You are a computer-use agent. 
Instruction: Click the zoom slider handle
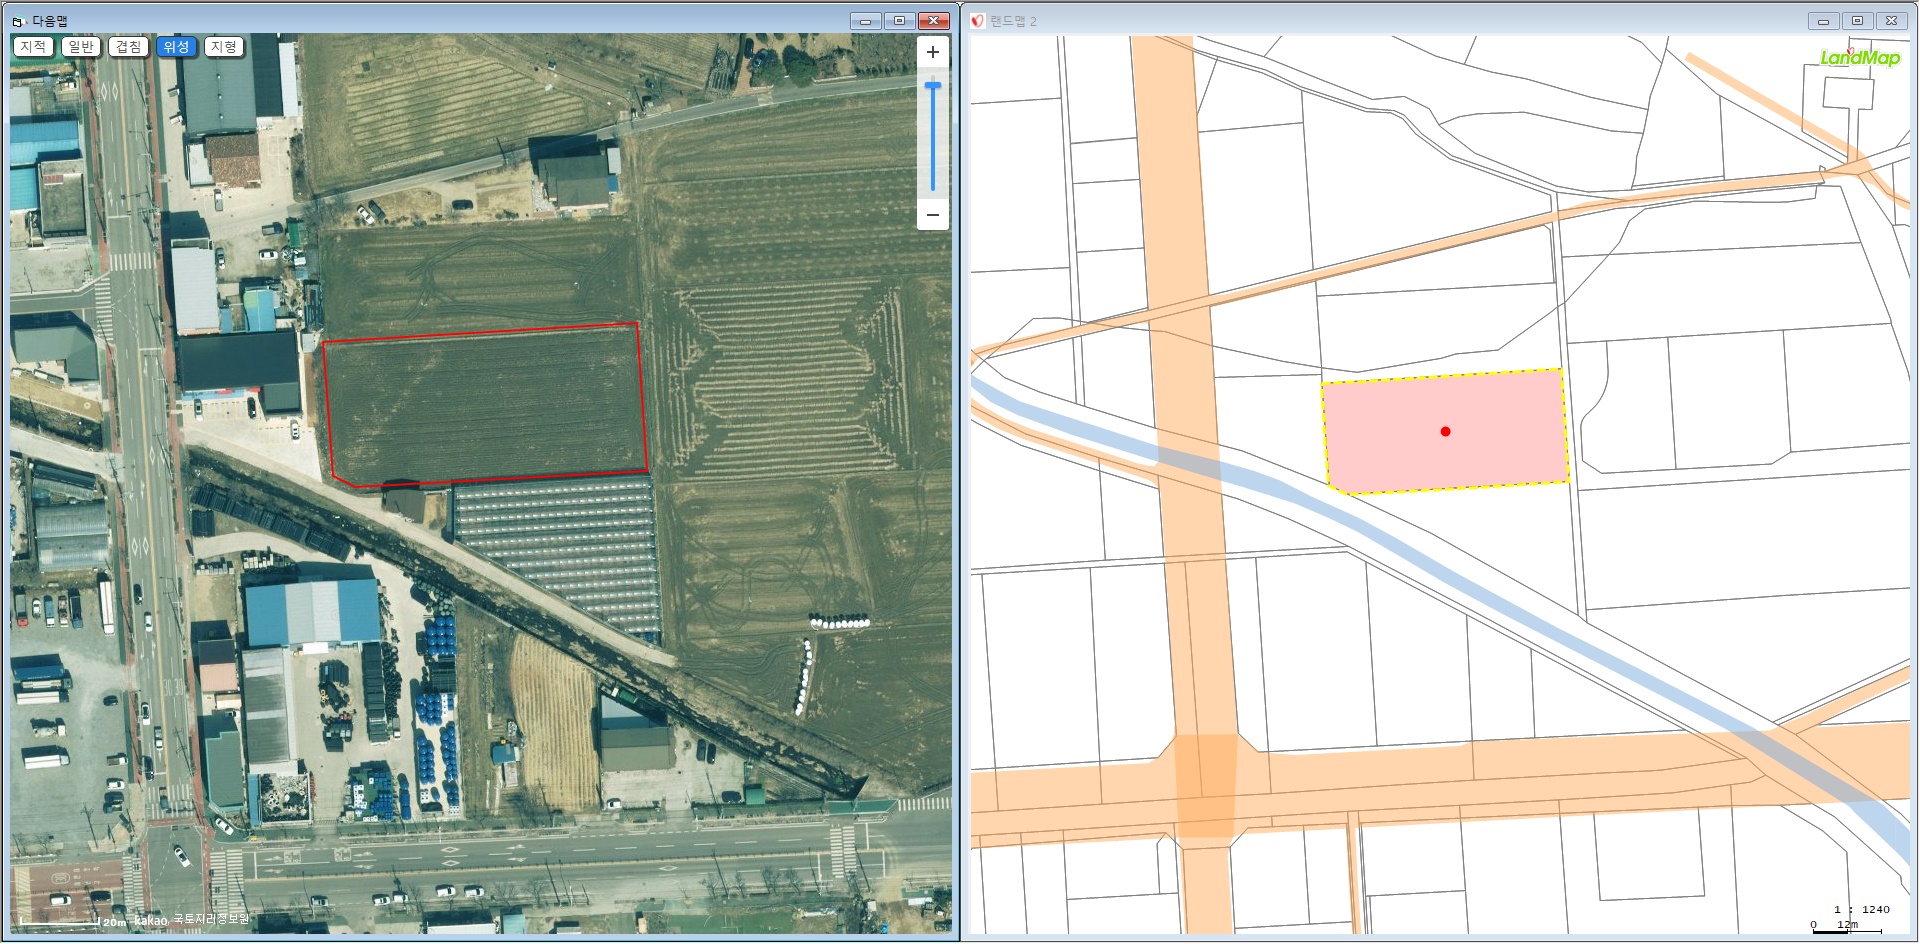pyautogui.click(x=933, y=87)
